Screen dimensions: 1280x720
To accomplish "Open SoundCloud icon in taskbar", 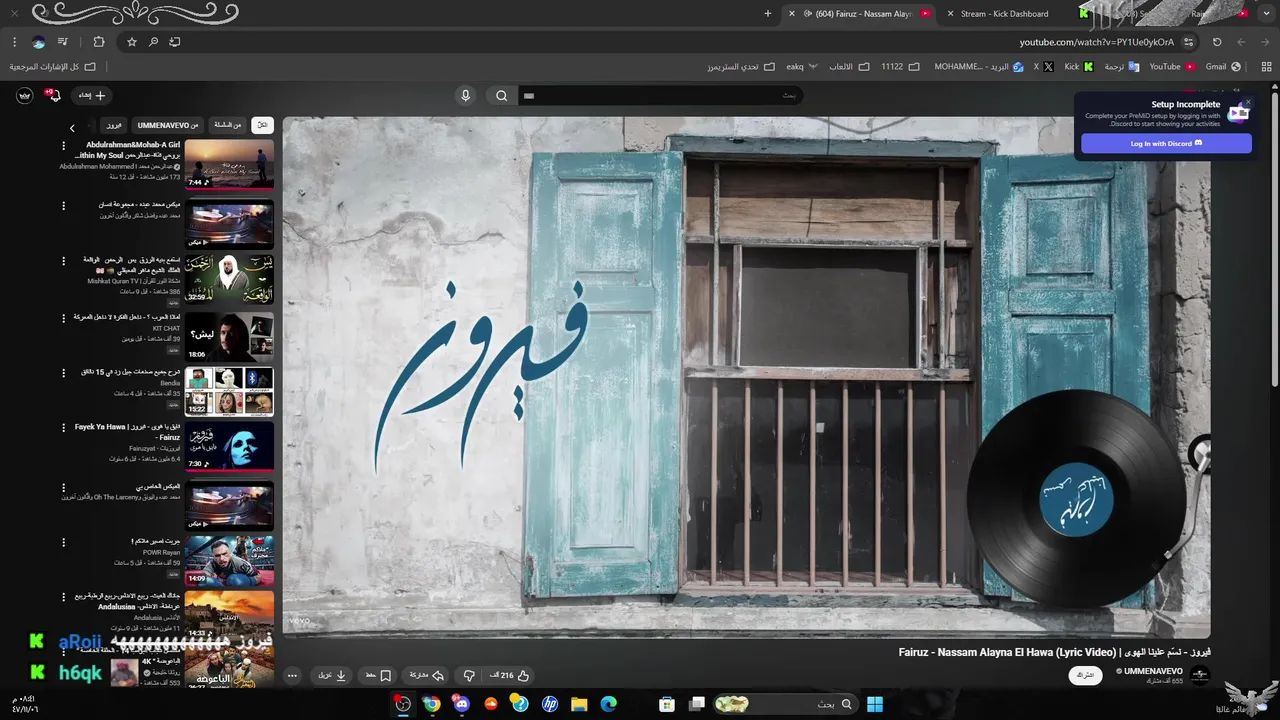I will [x=491, y=704].
